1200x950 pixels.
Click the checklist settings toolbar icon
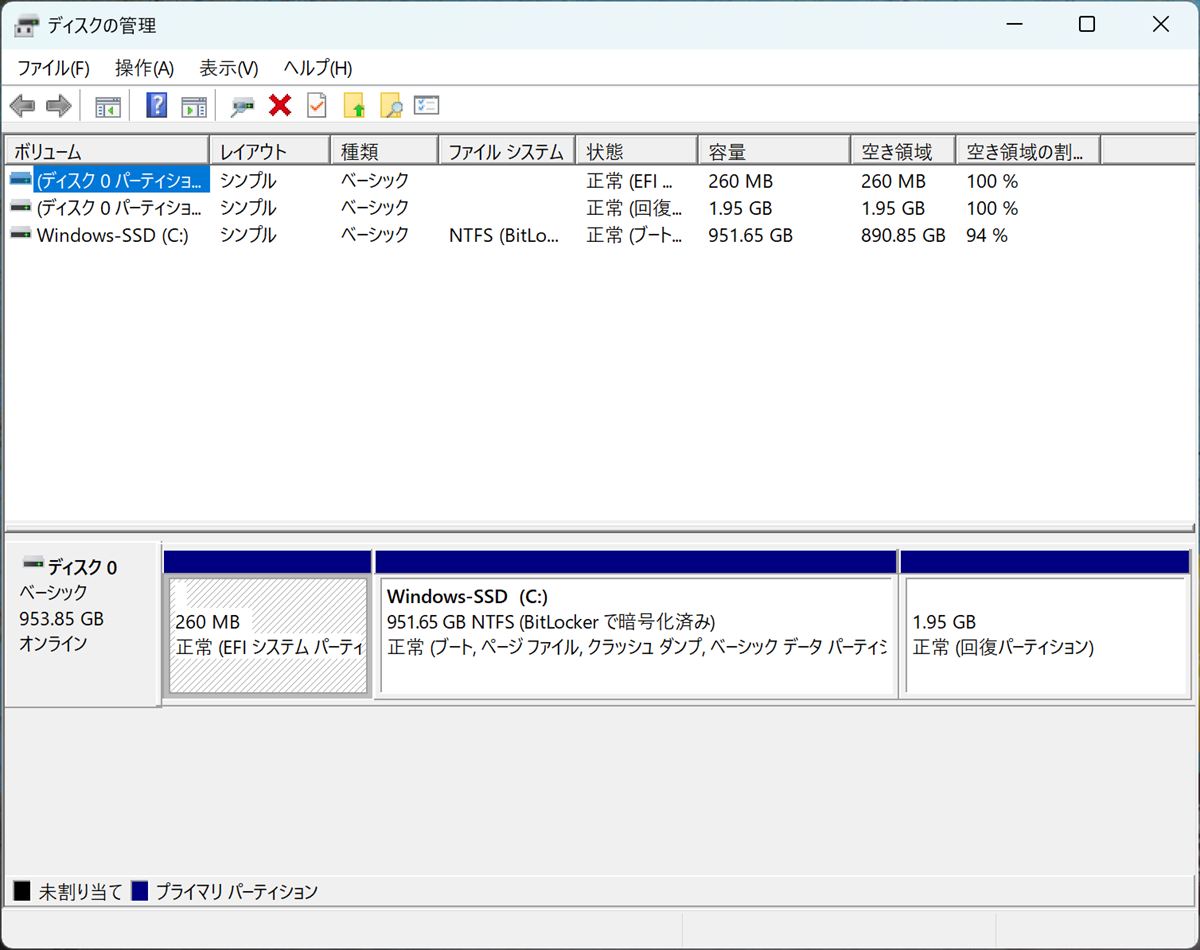427,105
